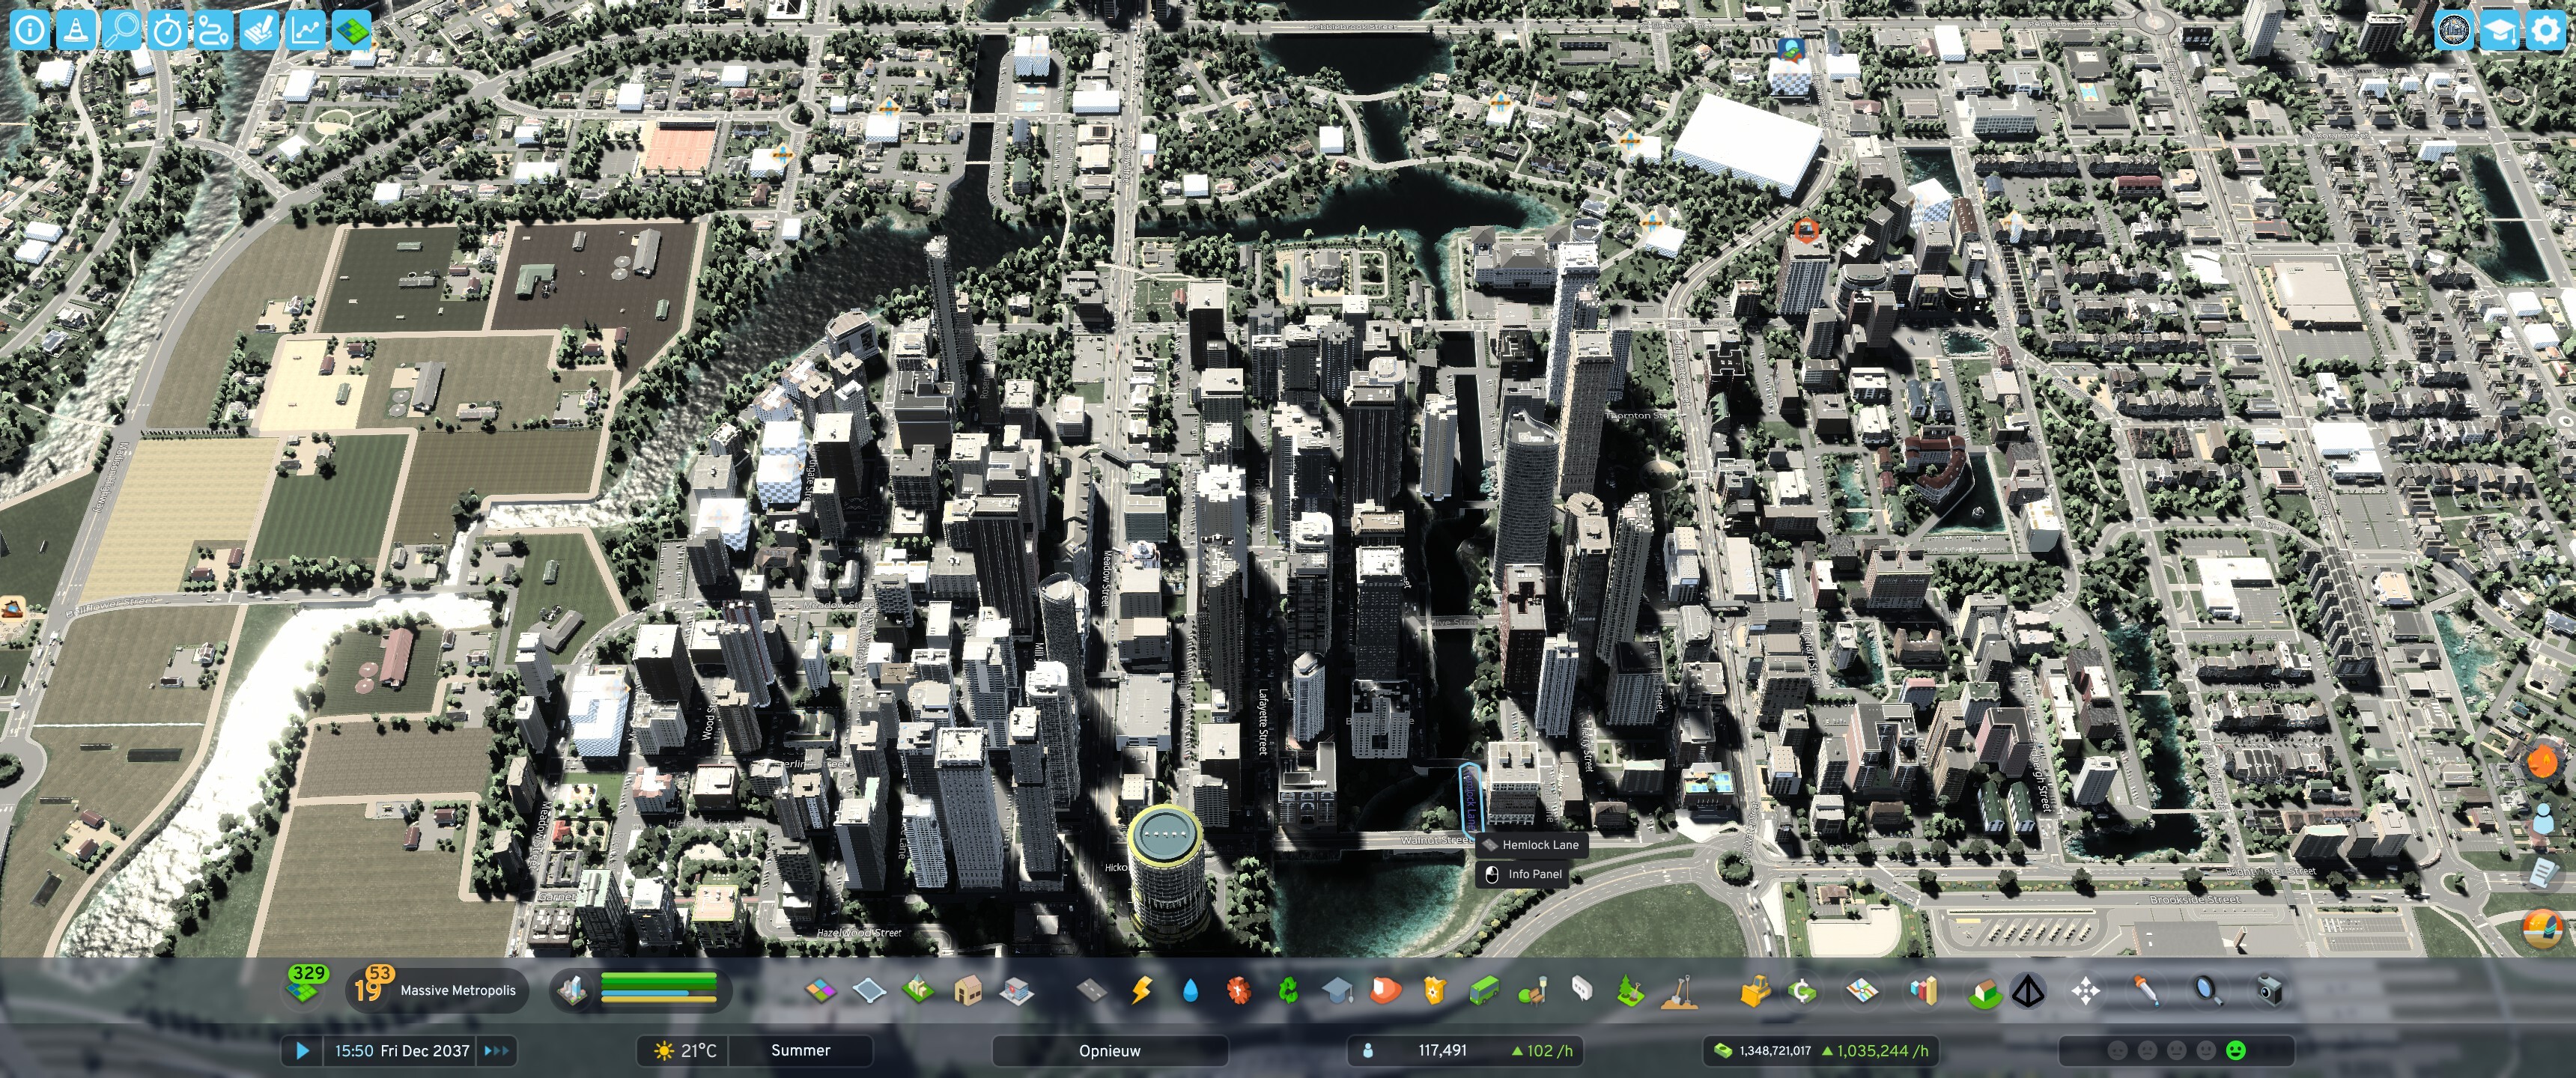Toggle photo mode camera icon

point(2269,990)
